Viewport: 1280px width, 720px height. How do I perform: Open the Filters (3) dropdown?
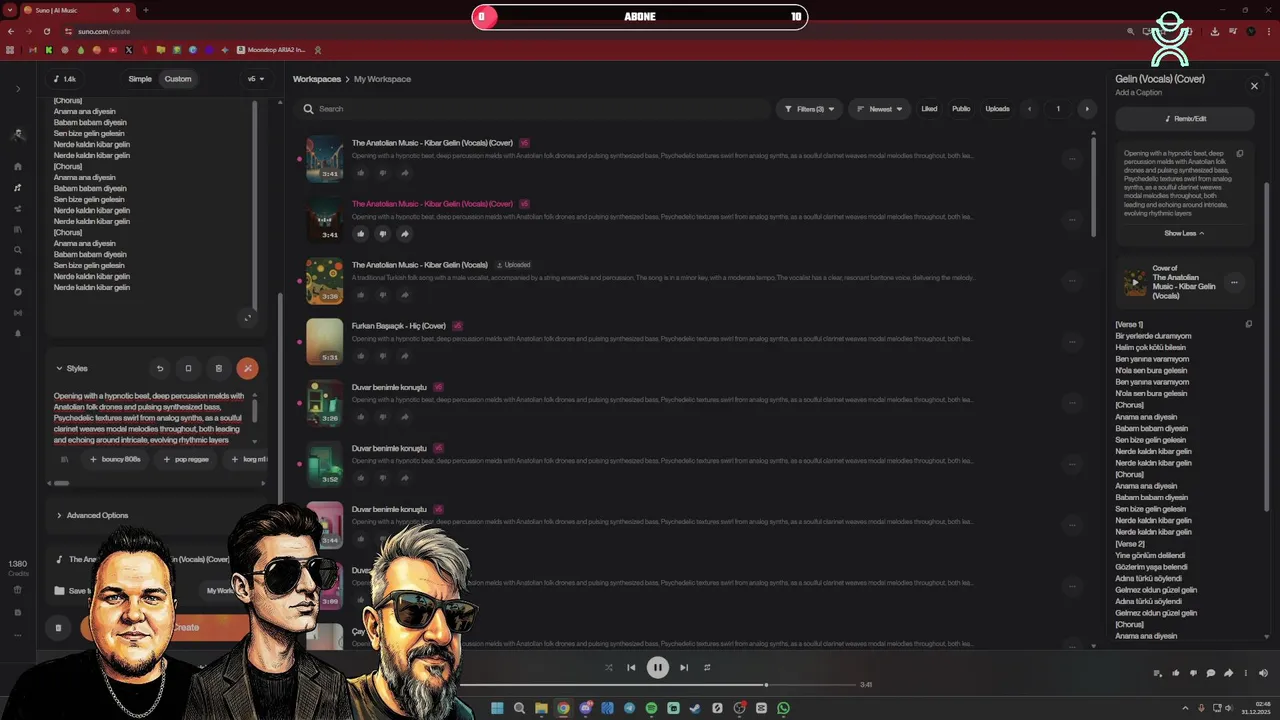(x=809, y=109)
